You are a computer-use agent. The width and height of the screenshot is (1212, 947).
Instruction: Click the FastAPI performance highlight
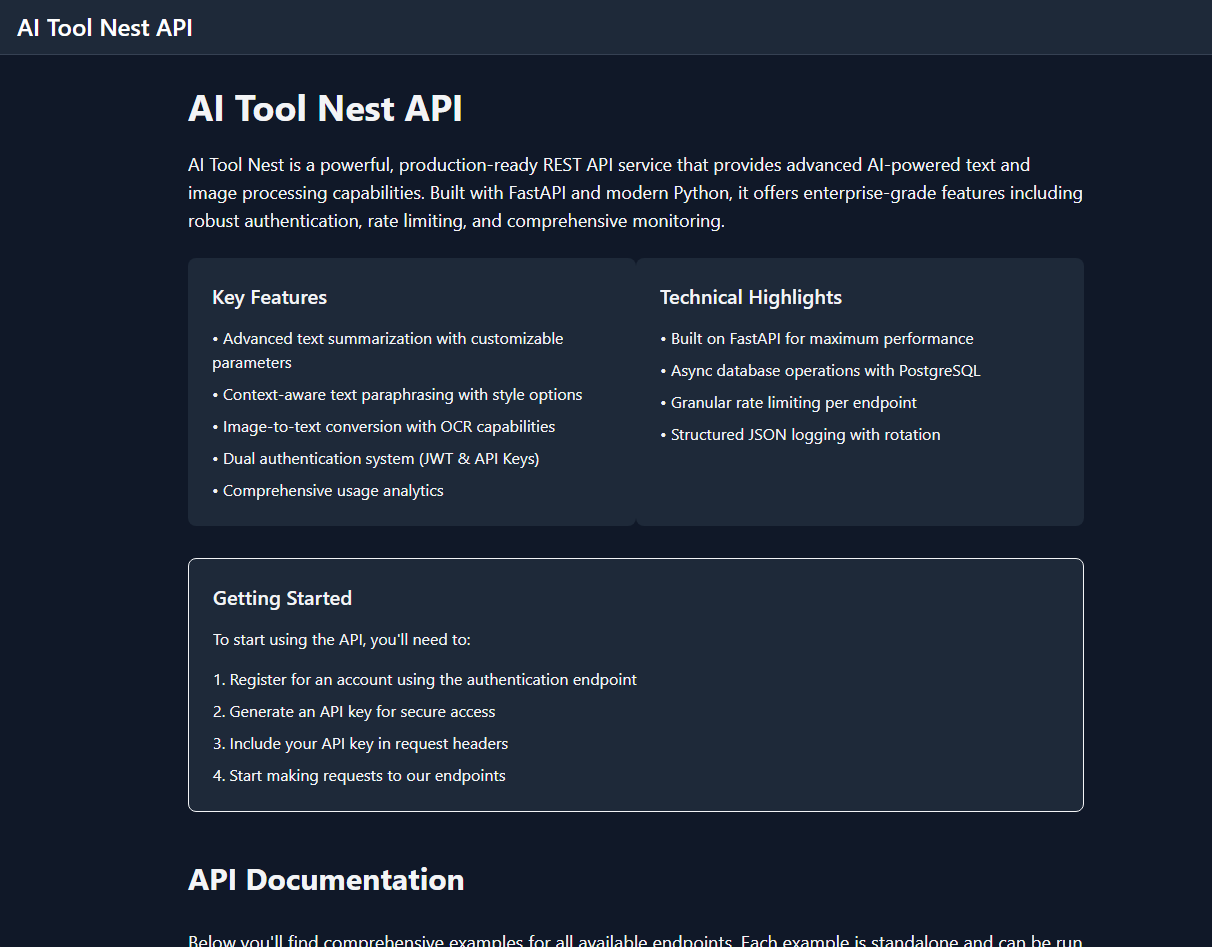(819, 338)
